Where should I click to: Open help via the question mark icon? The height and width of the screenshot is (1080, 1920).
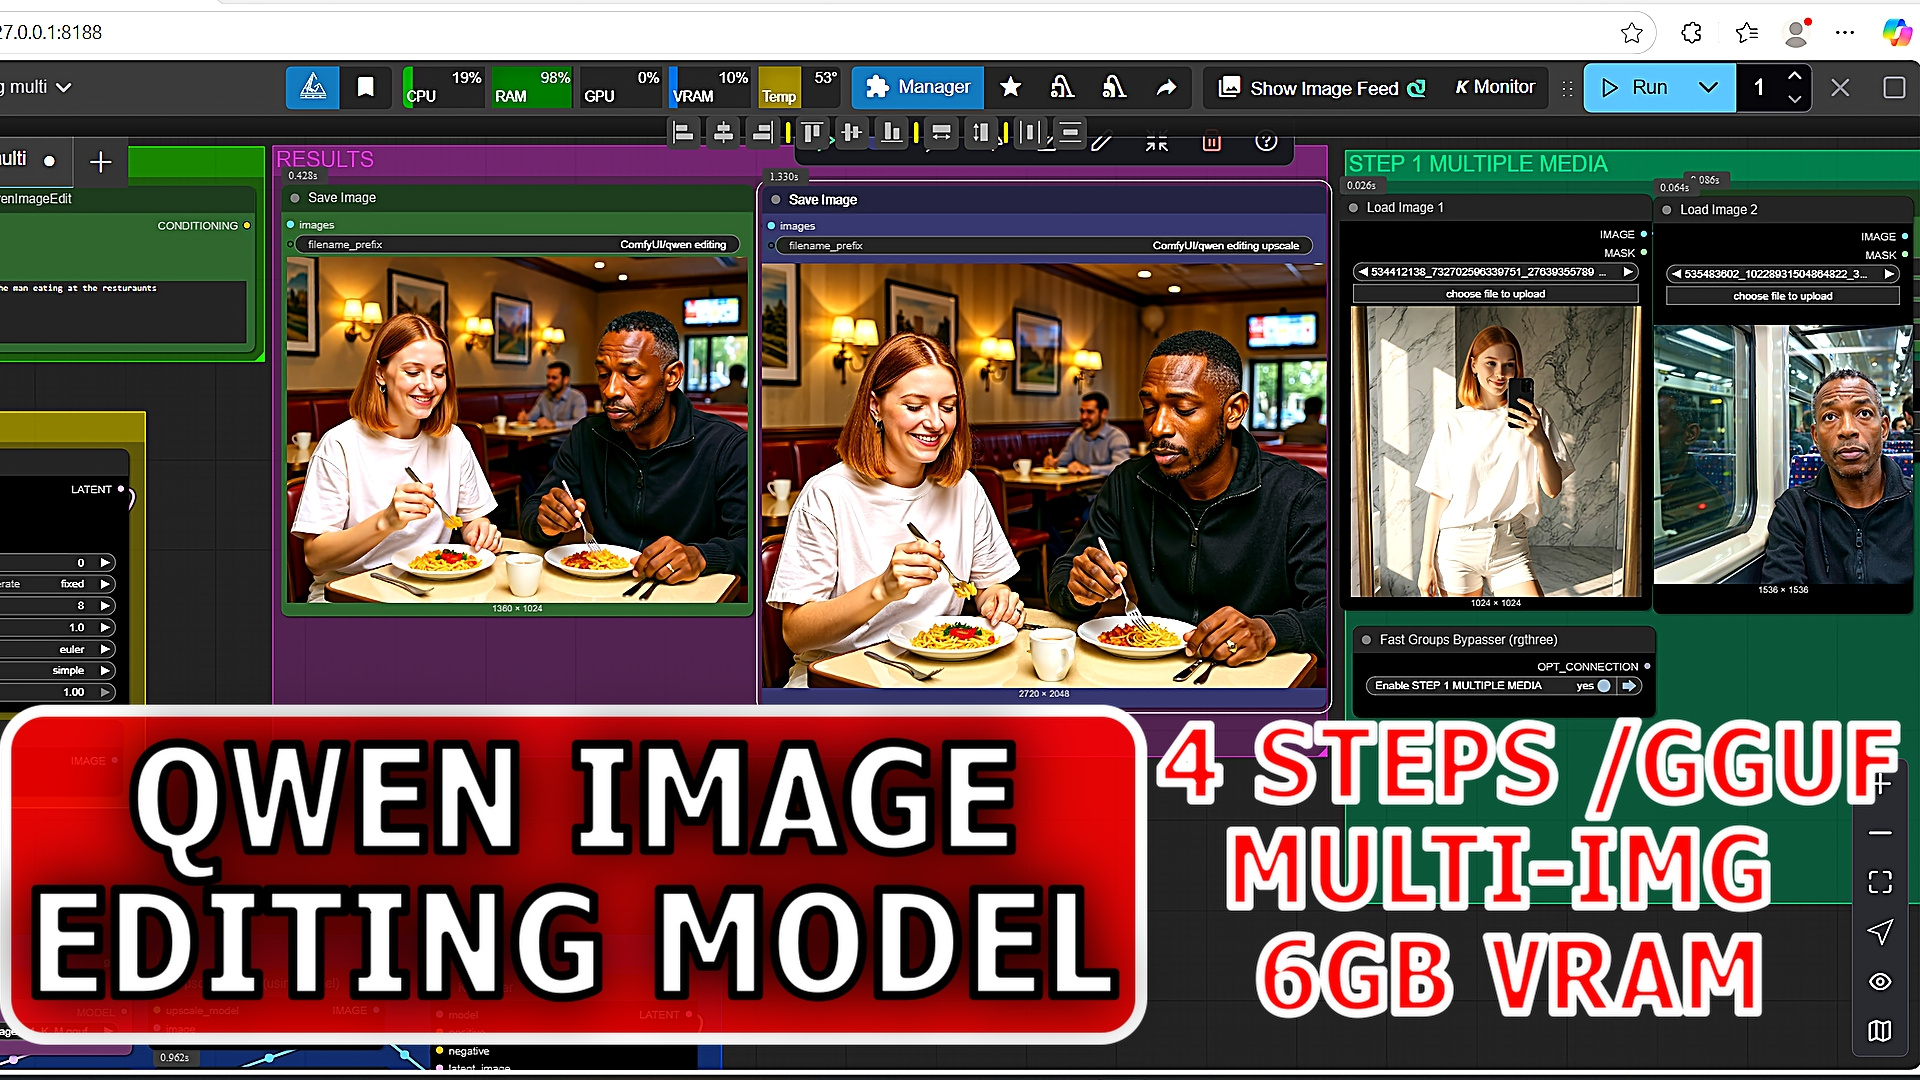coord(1266,142)
